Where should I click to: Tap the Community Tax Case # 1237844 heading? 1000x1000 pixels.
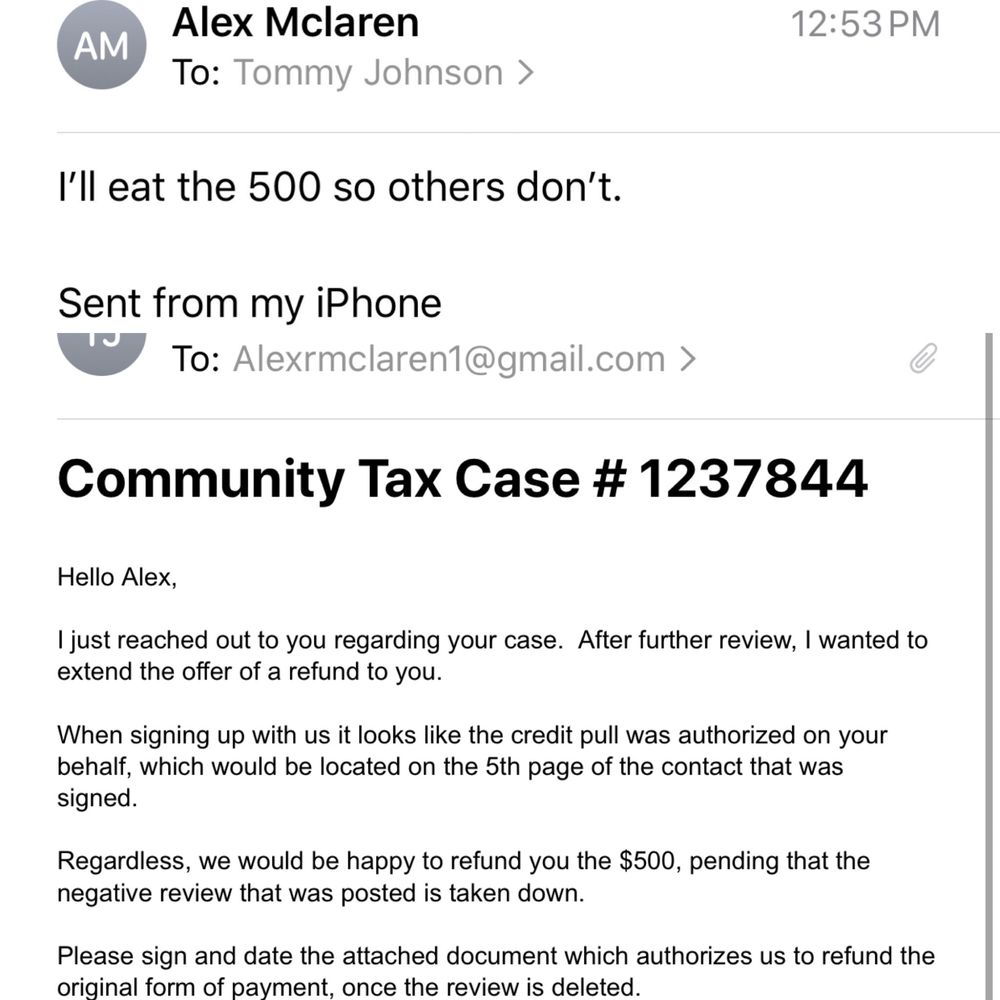click(462, 480)
